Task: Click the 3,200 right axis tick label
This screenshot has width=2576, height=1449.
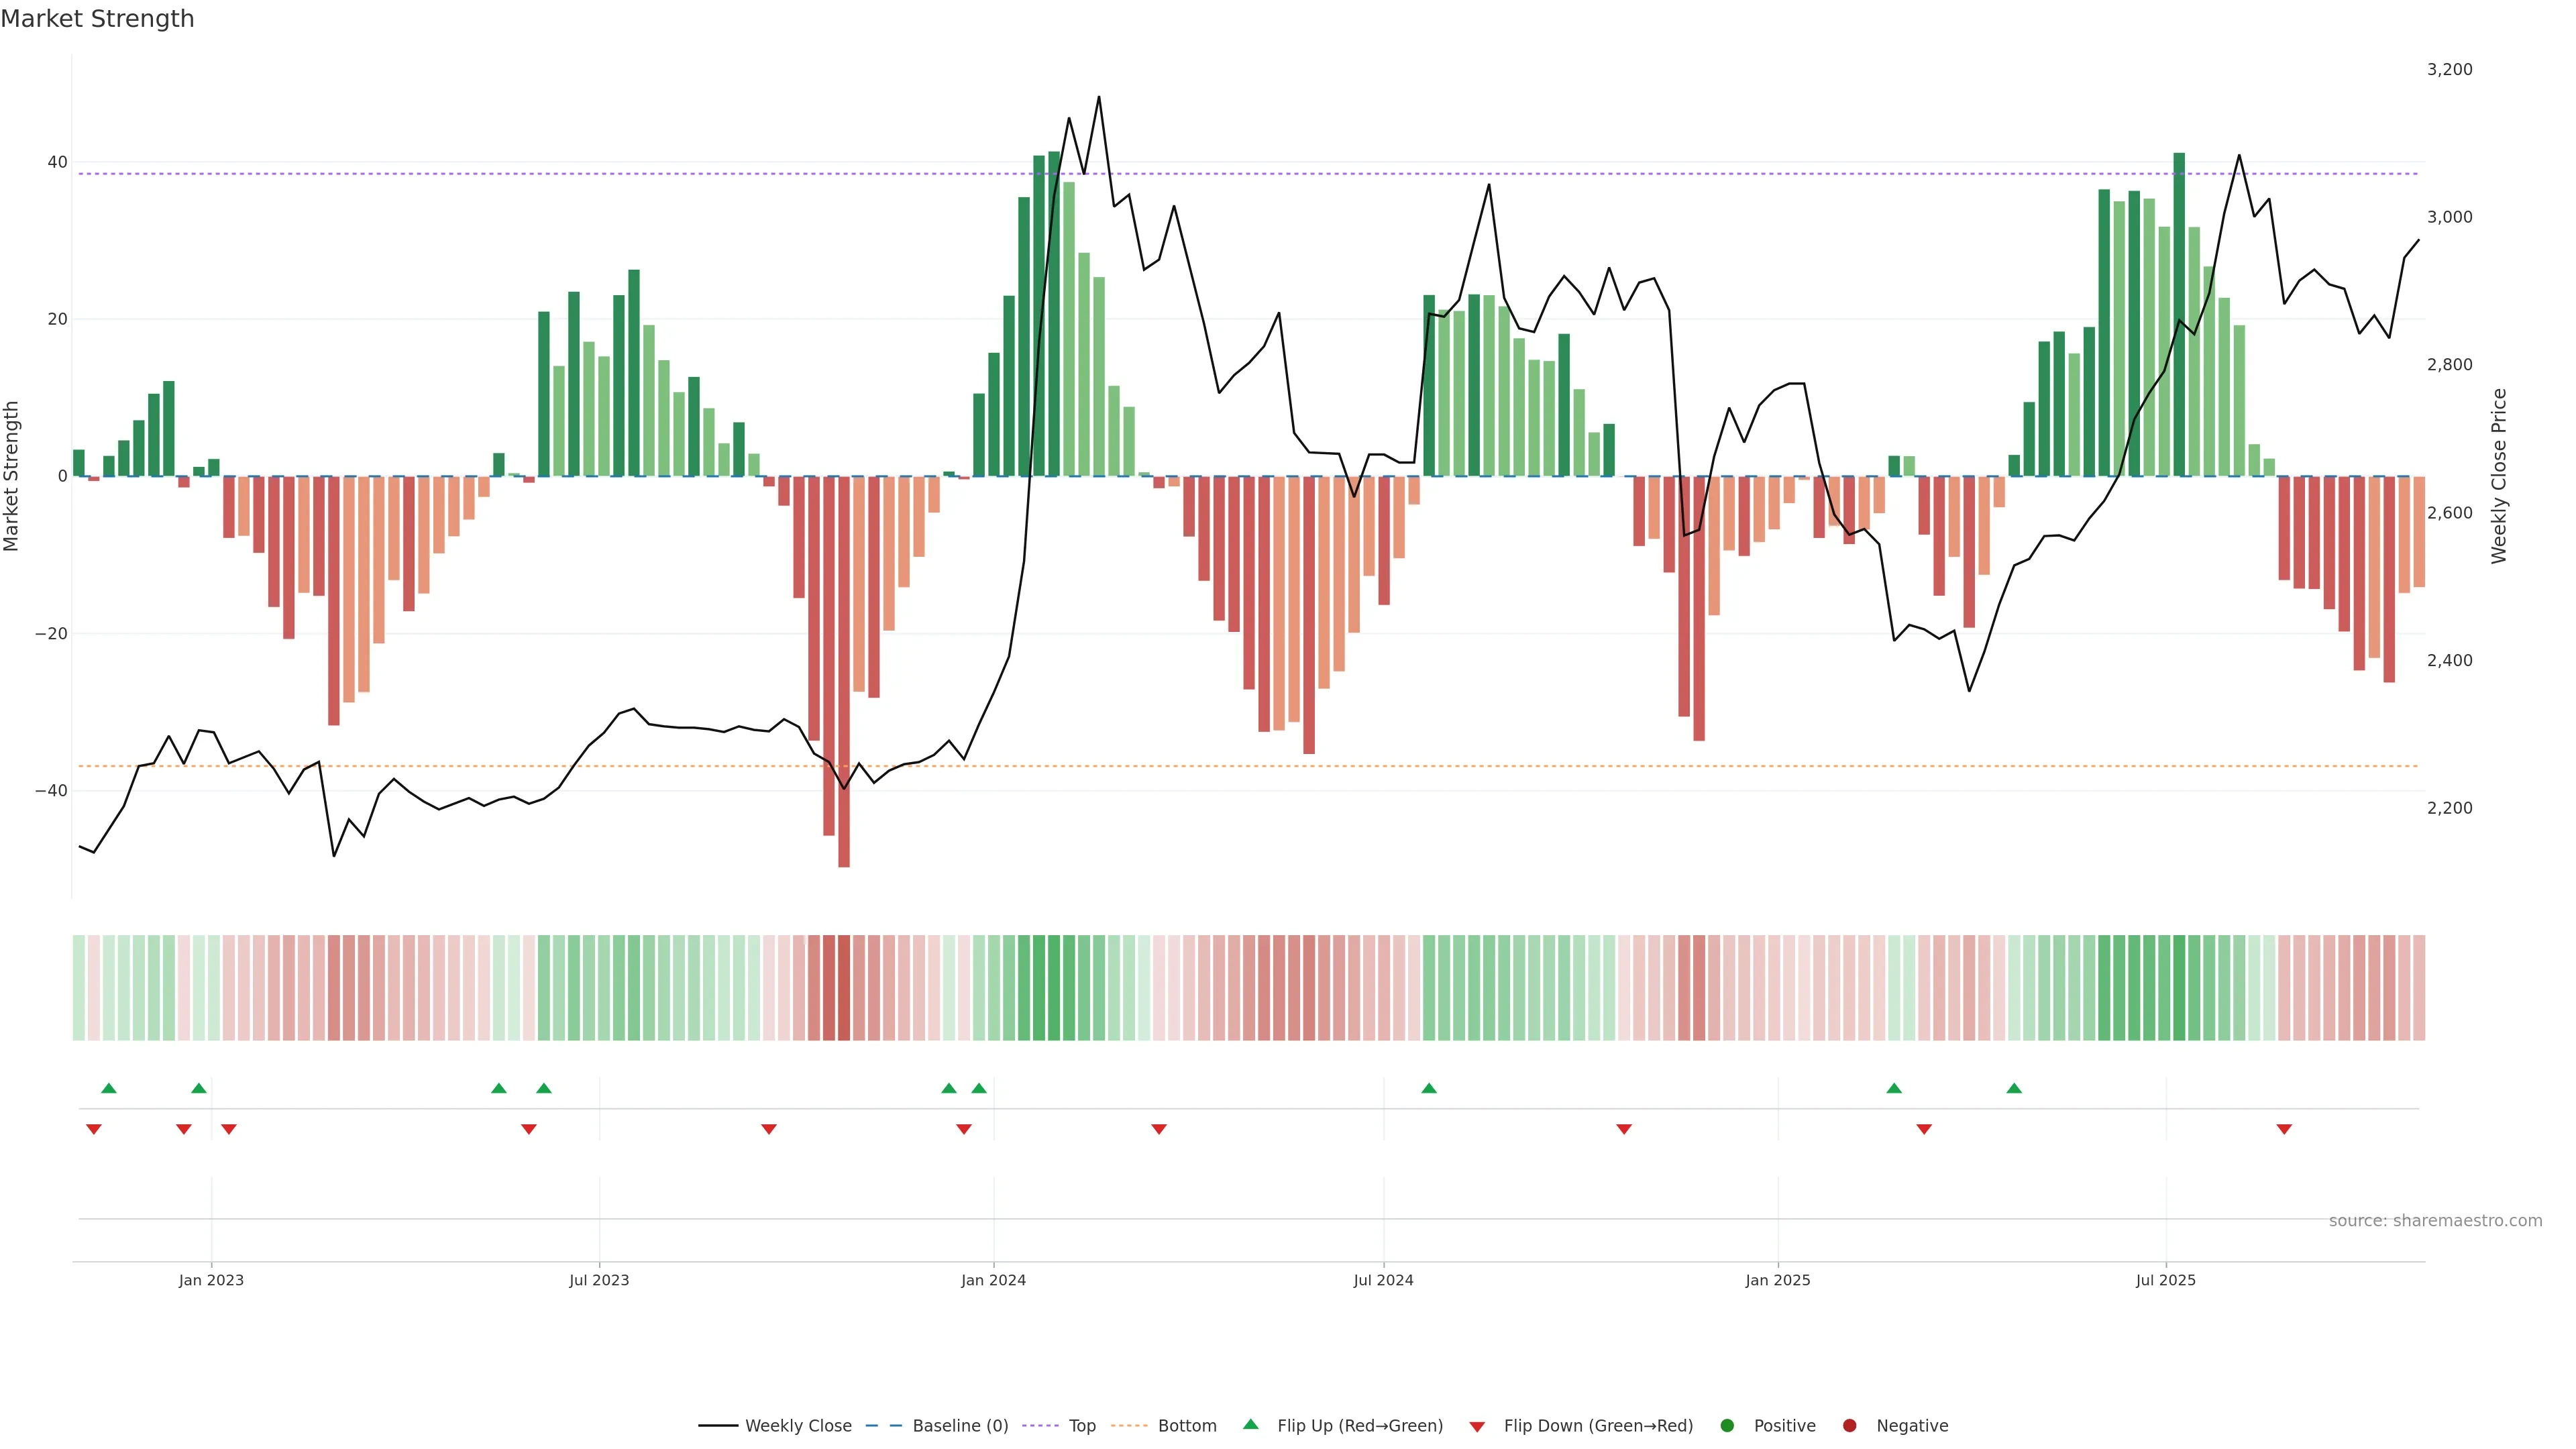Action: pyautogui.click(x=2449, y=69)
